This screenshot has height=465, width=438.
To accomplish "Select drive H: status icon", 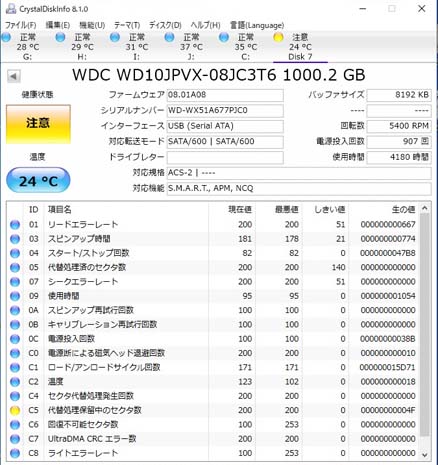I will (x=60, y=37).
